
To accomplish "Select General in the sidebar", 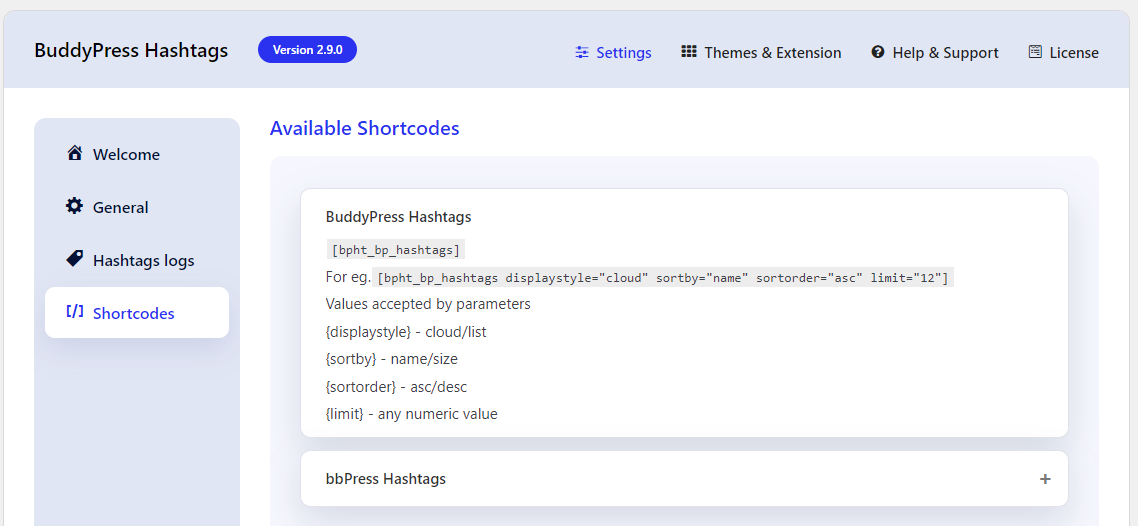I will (x=136, y=207).
